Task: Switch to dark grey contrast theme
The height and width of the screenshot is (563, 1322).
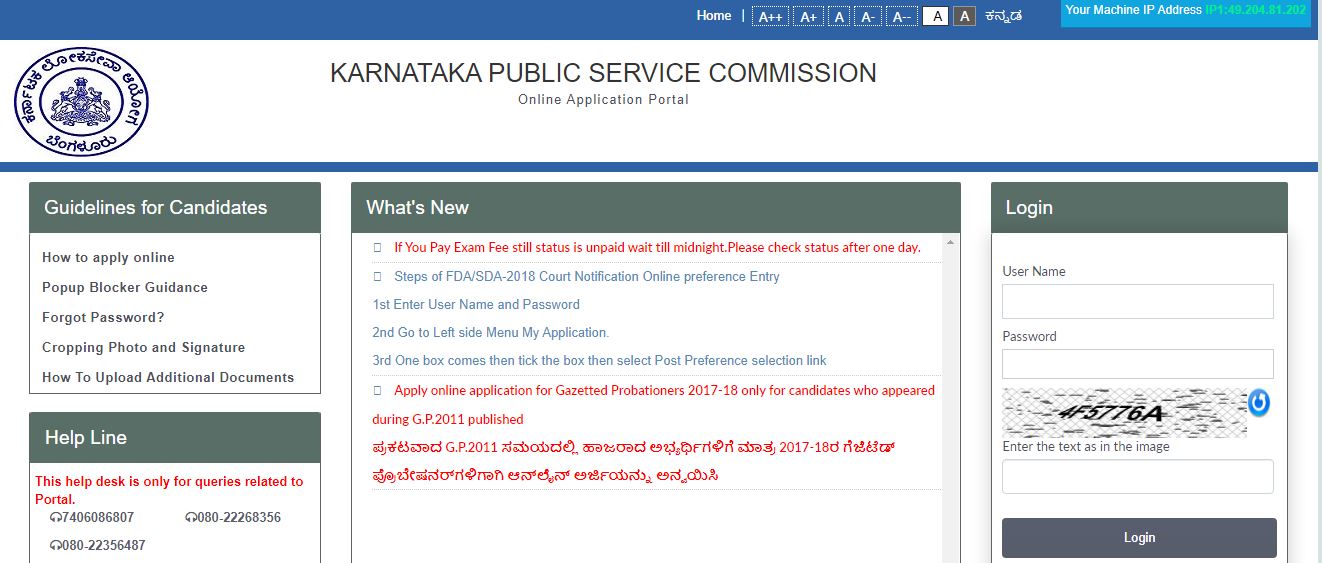Action: tap(964, 16)
